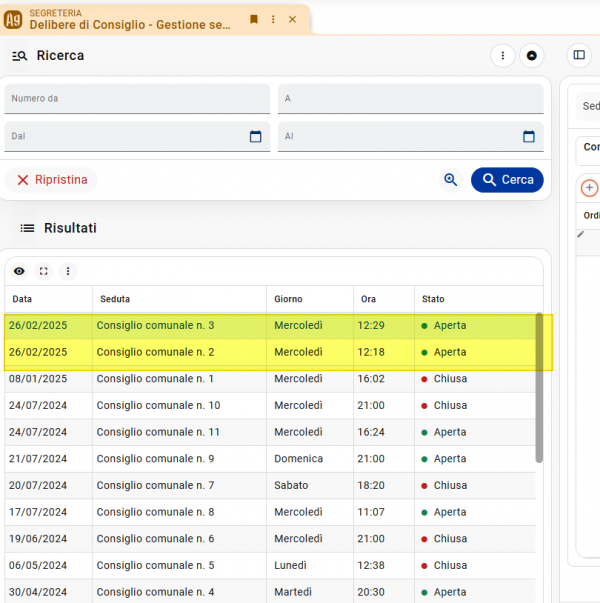Toggle the eye view icon in results

click(19, 272)
